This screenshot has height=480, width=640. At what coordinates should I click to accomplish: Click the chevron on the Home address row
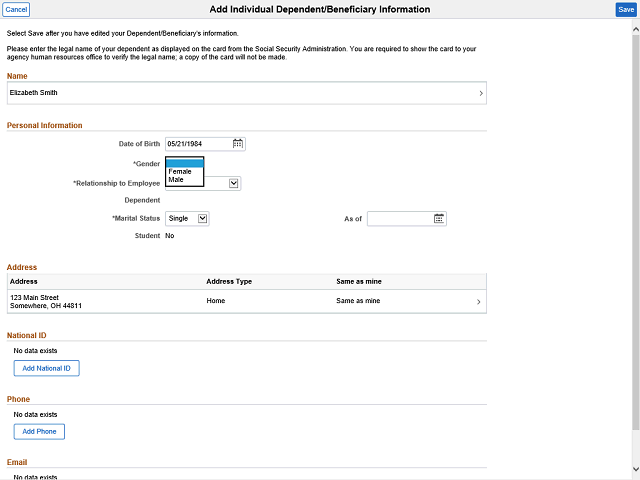point(478,302)
